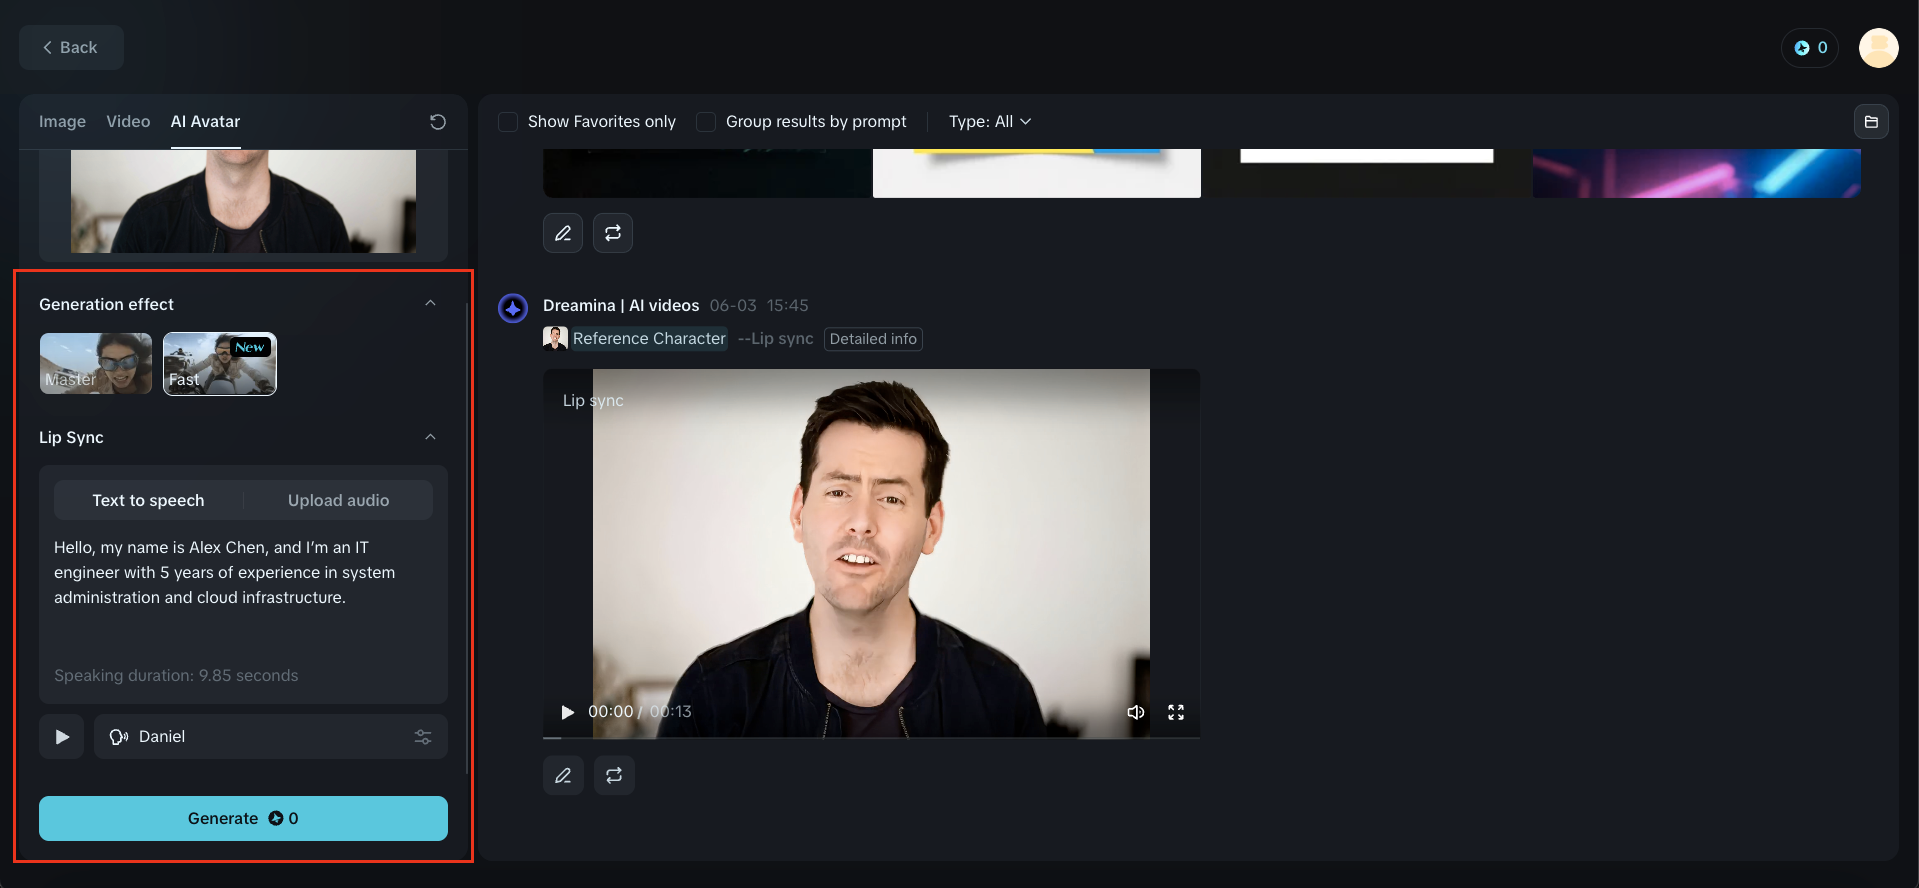The image size is (1919, 888).
Task: Switch to the Image tab
Action: coord(62,122)
